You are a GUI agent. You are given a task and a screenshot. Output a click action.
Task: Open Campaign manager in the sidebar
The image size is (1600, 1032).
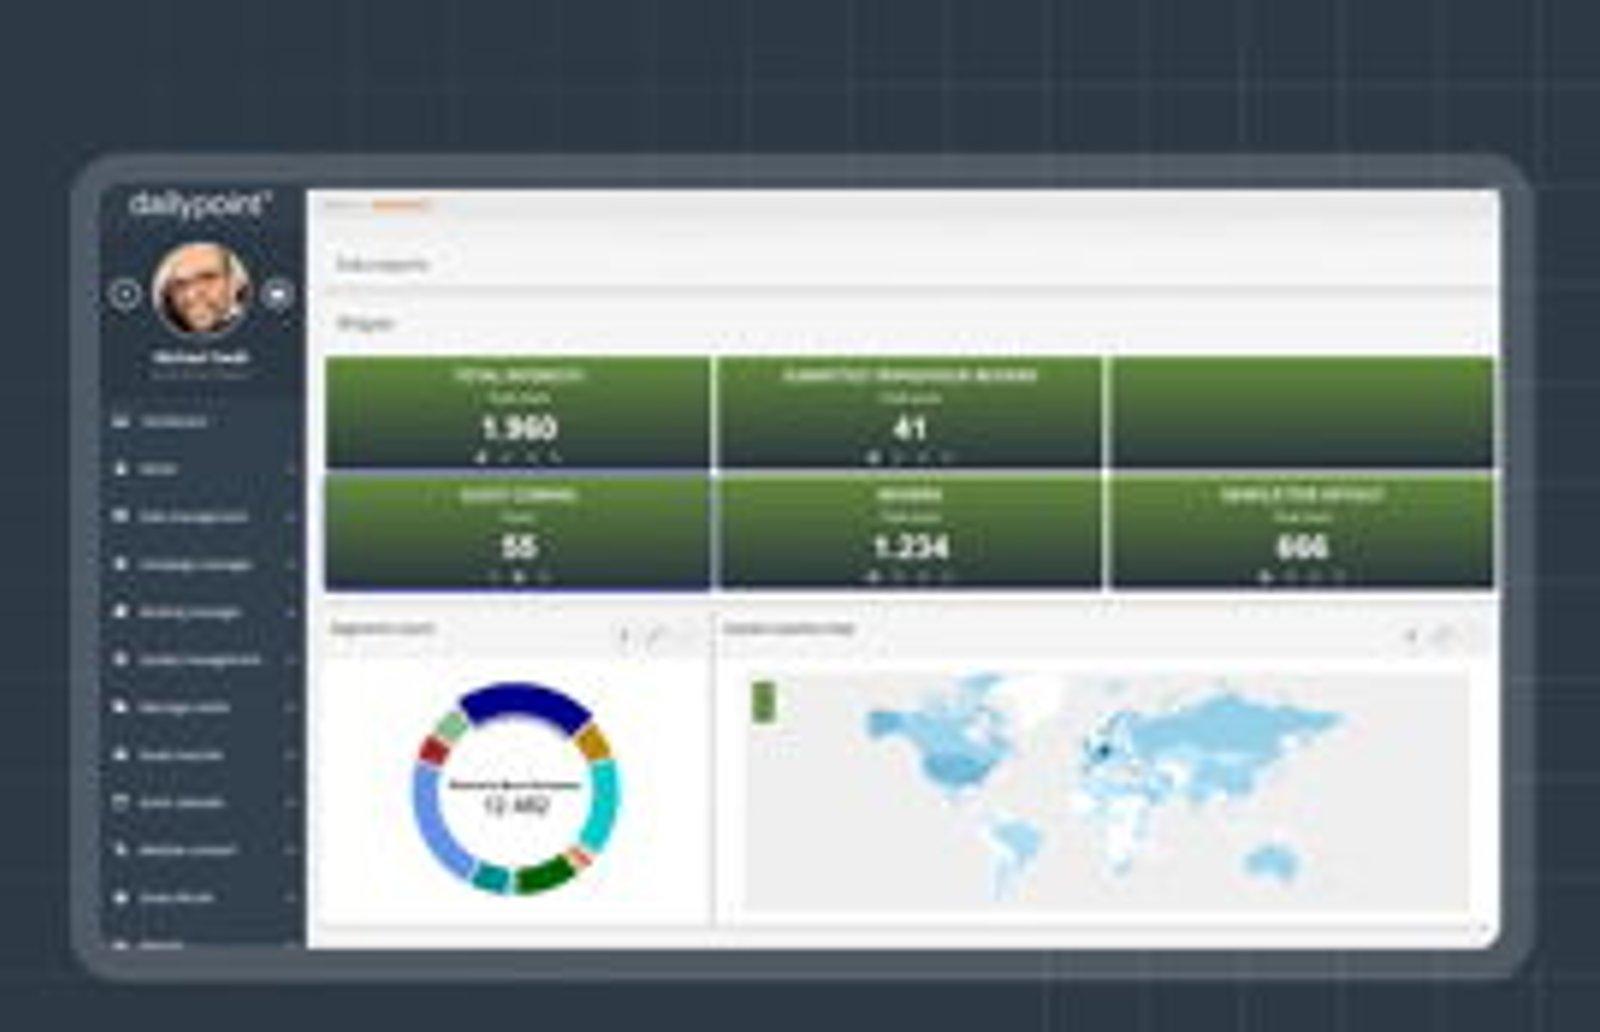tap(195, 565)
